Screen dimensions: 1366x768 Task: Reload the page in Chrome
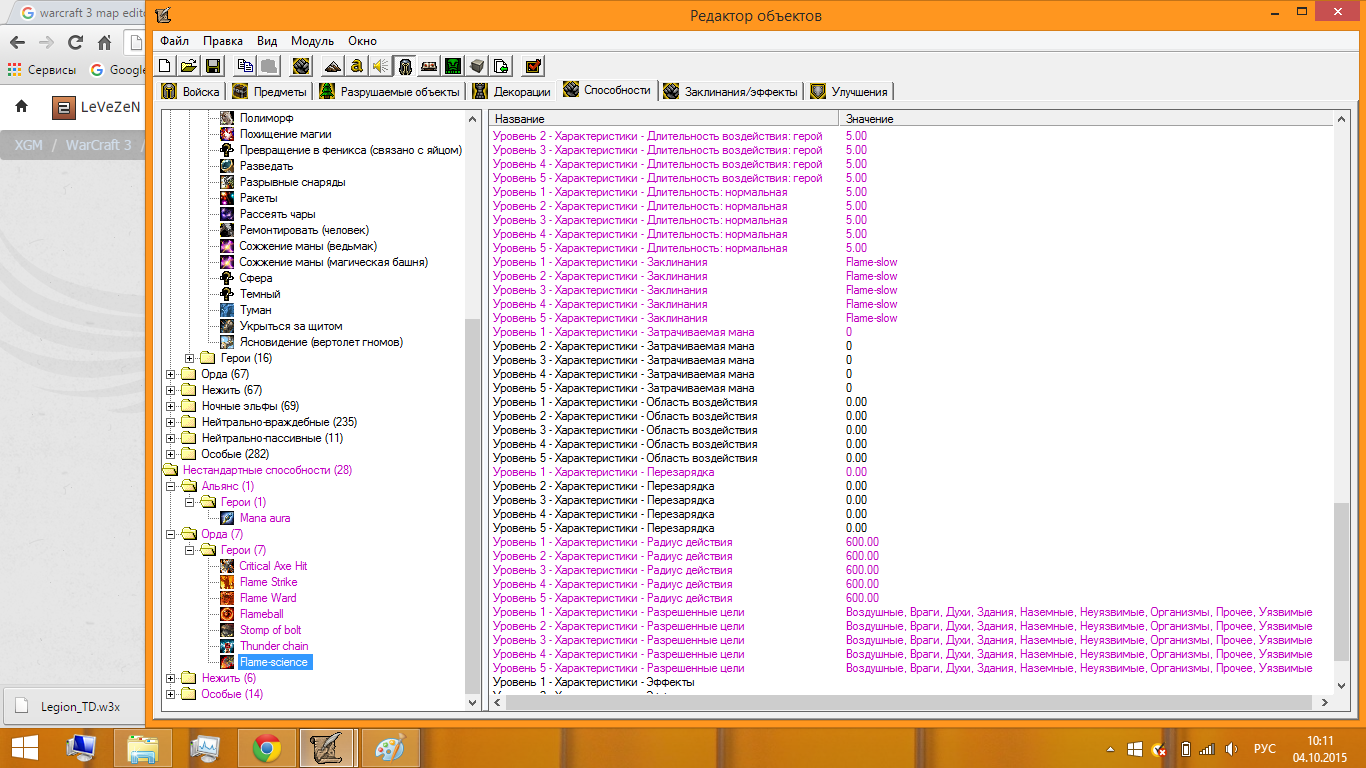(x=75, y=43)
